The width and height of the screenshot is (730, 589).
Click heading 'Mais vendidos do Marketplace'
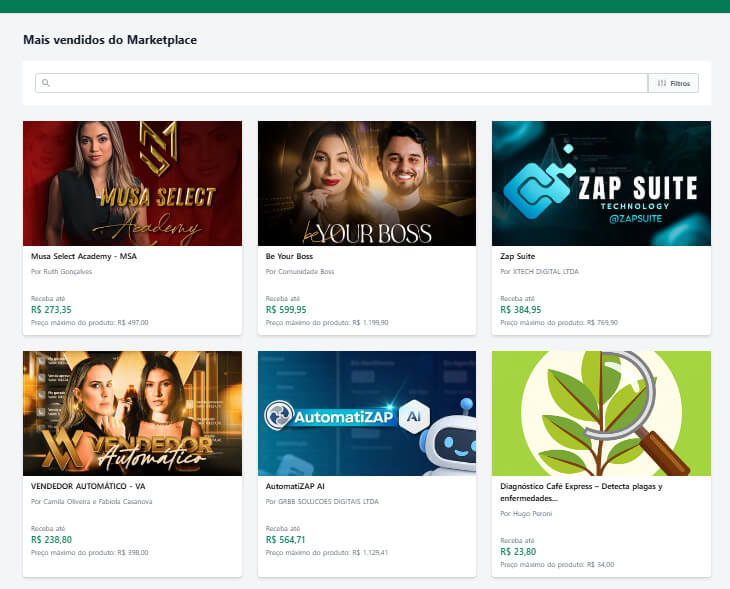[110, 40]
